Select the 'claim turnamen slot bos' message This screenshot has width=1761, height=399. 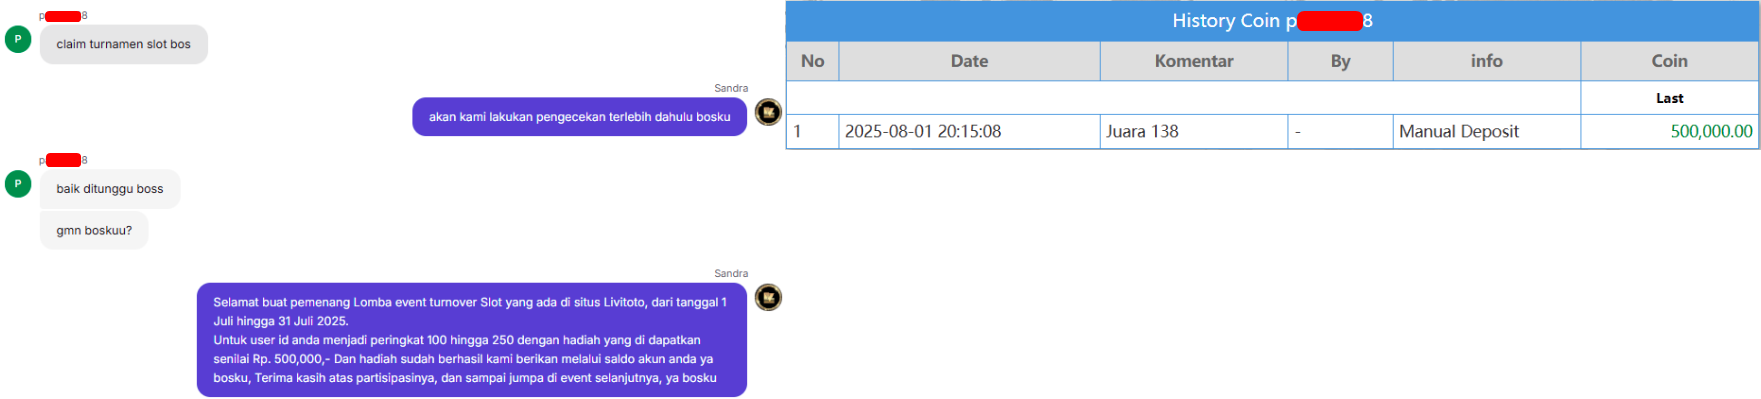tap(124, 44)
